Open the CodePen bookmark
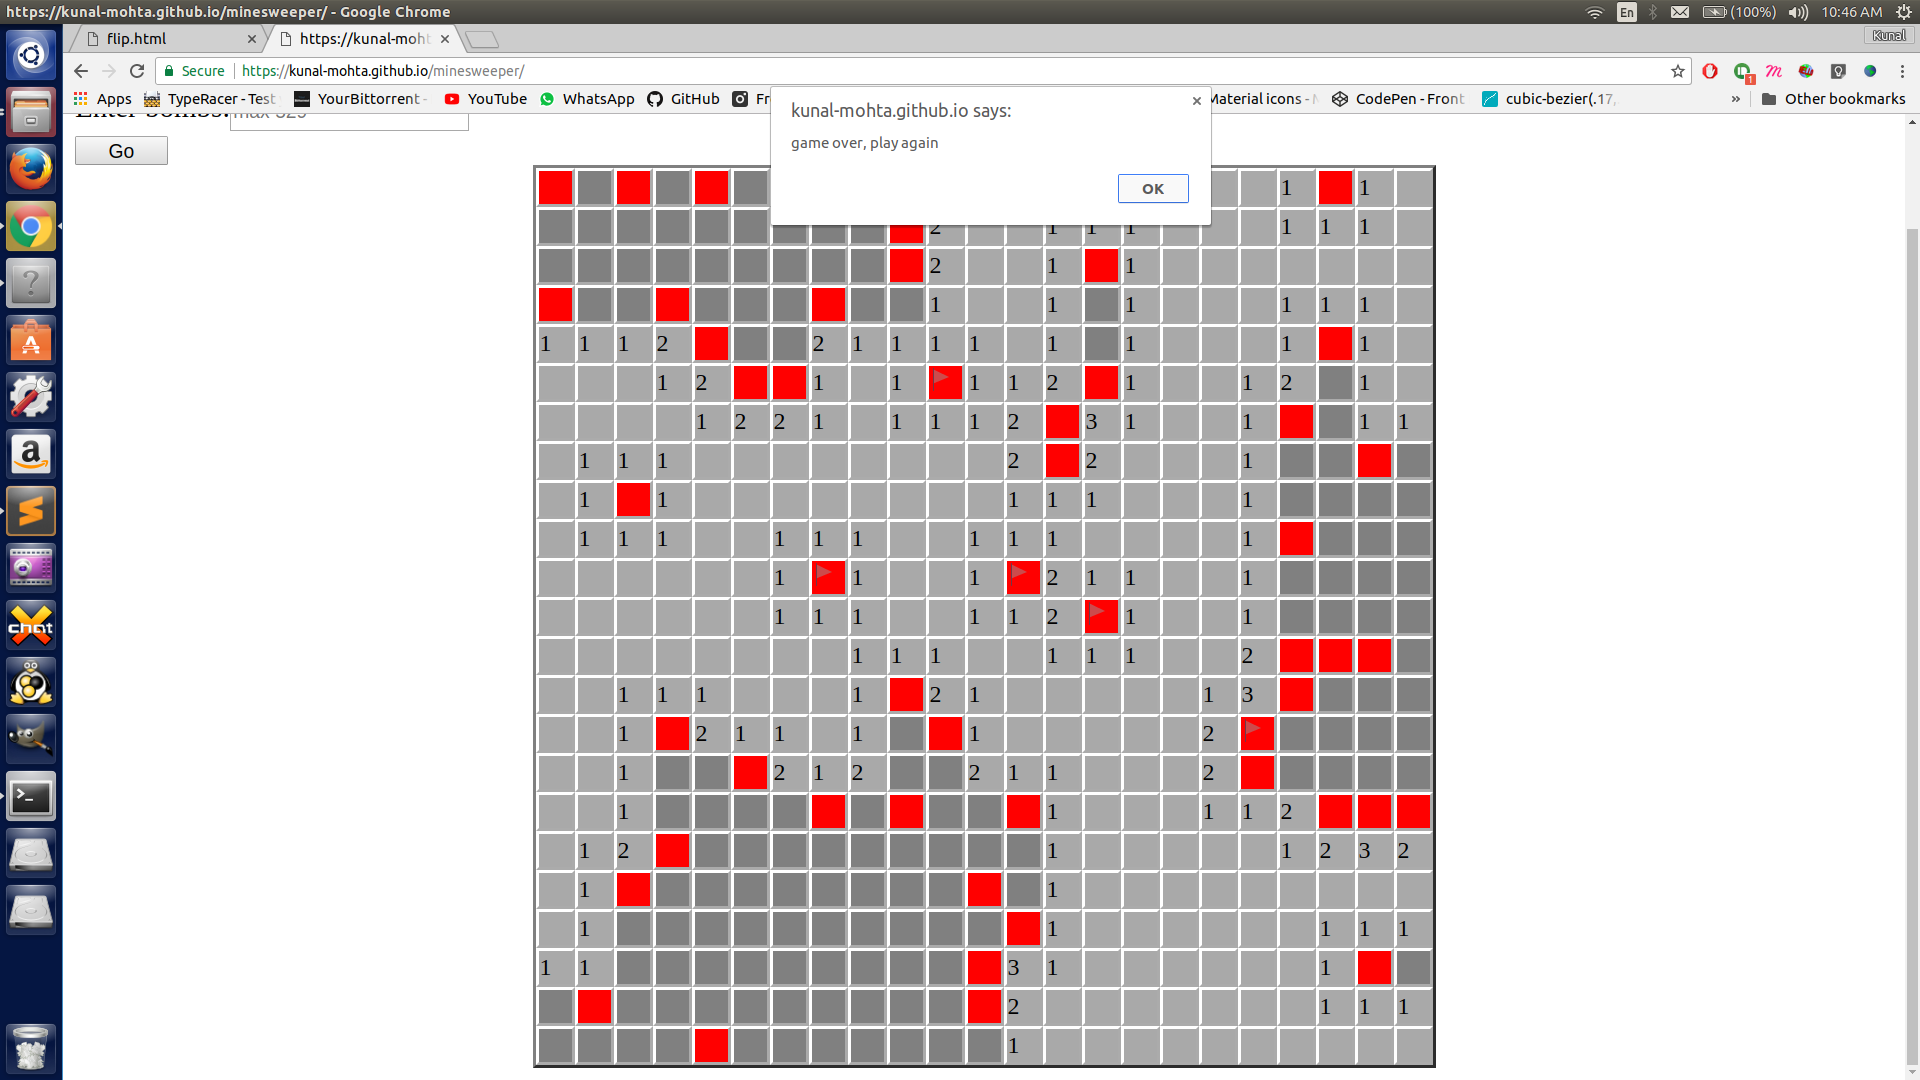The height and width of the screenshot is (1080, 1920). coord(1397,99)
